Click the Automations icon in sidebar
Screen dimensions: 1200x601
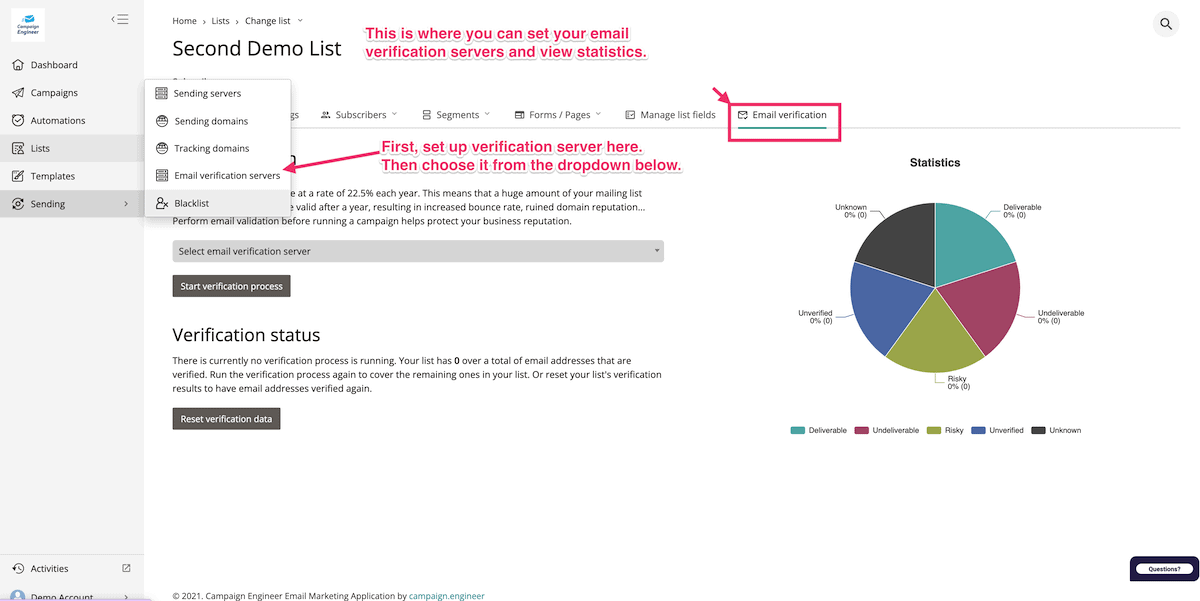click(x=18, y=121)
